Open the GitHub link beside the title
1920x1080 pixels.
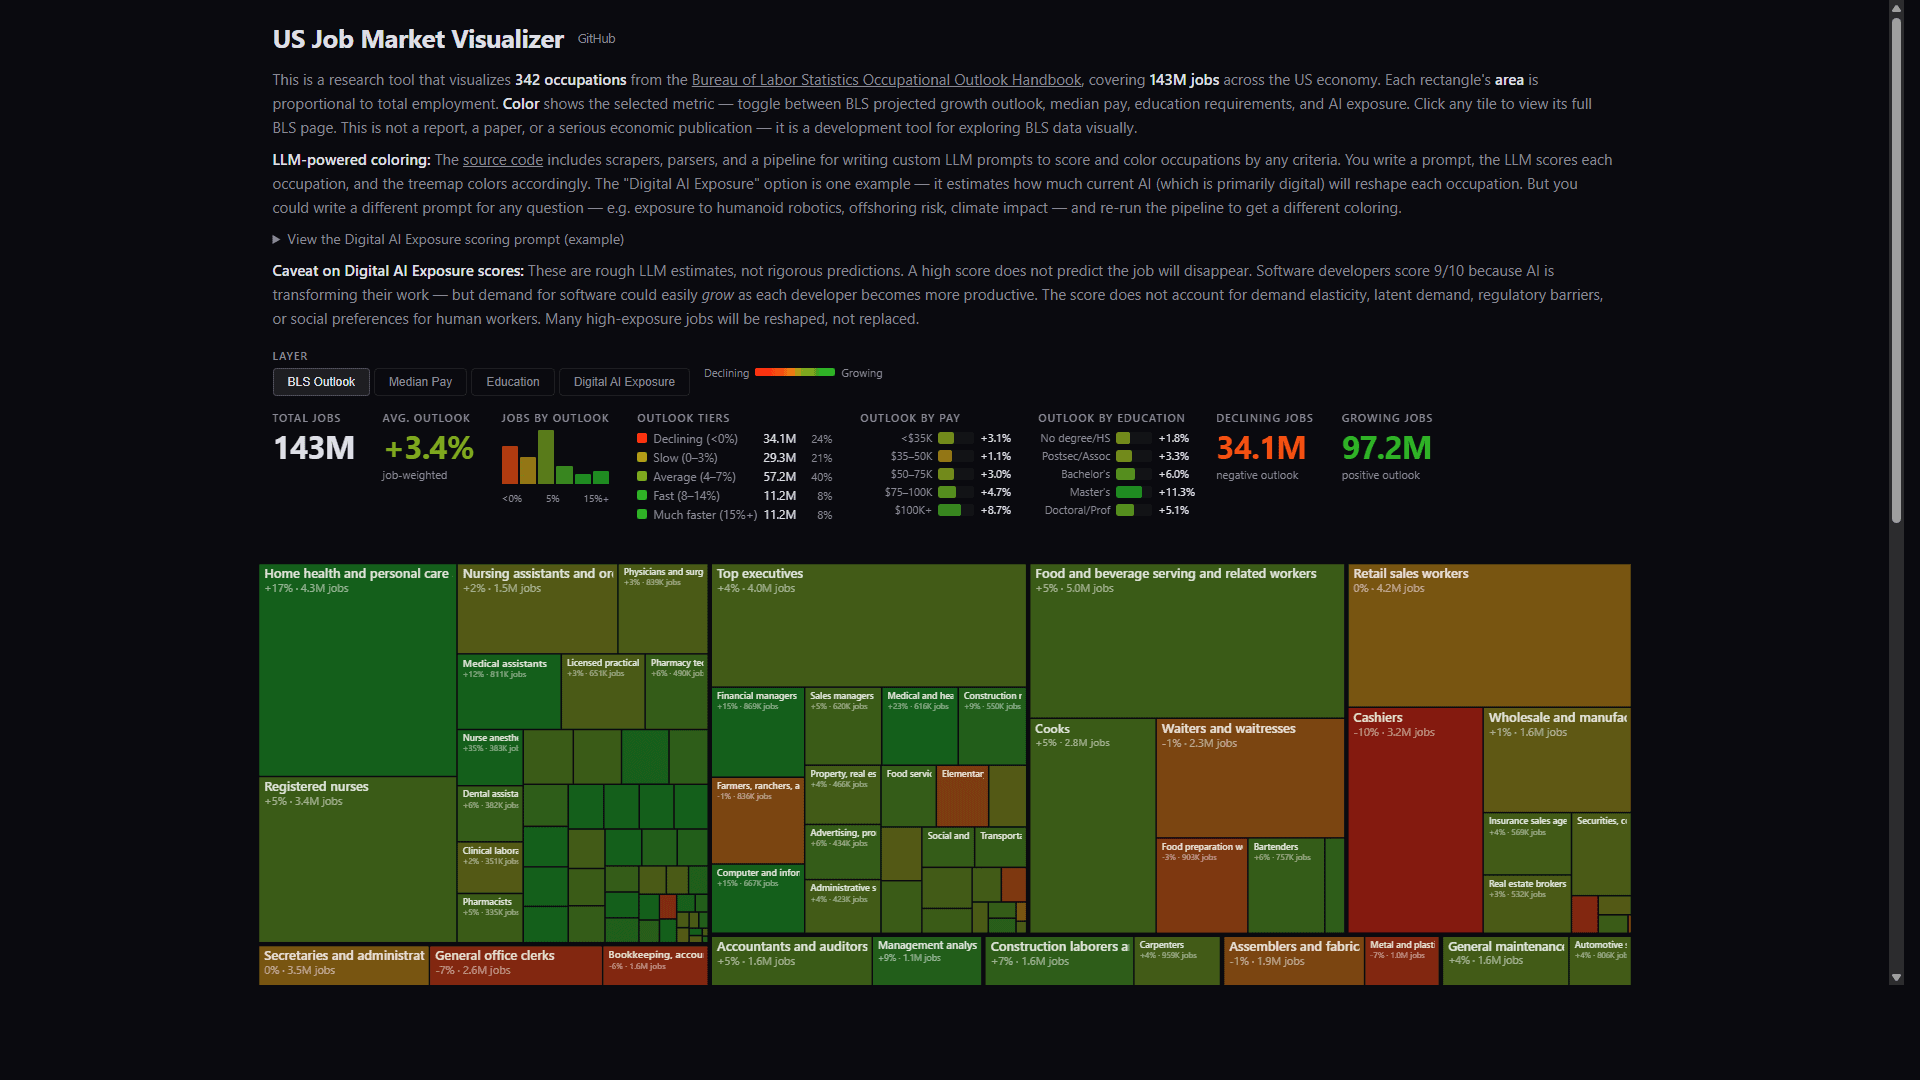[596, 39]
